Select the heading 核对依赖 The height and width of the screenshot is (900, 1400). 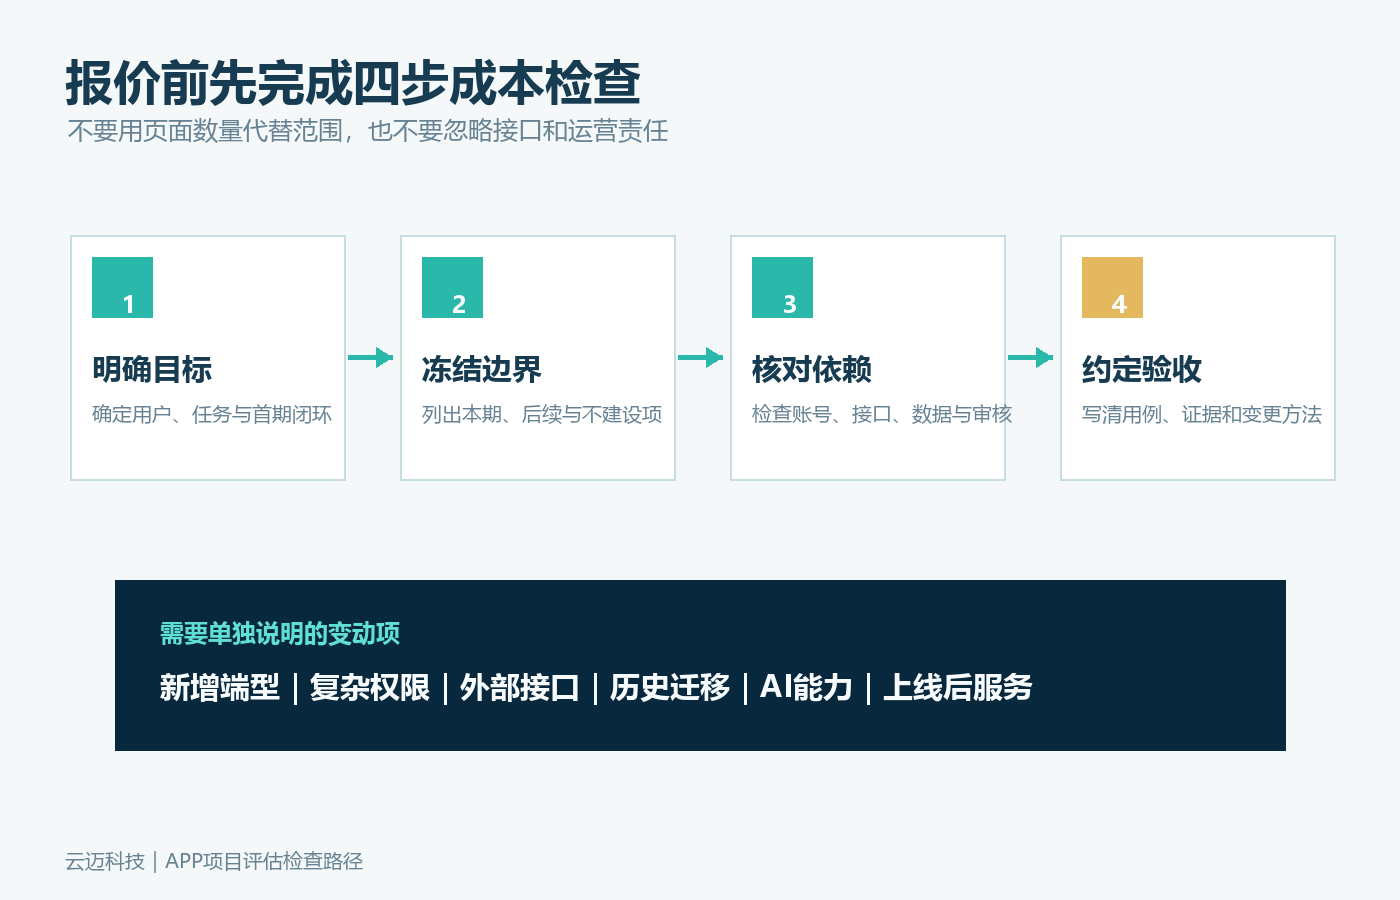(812, 369)
